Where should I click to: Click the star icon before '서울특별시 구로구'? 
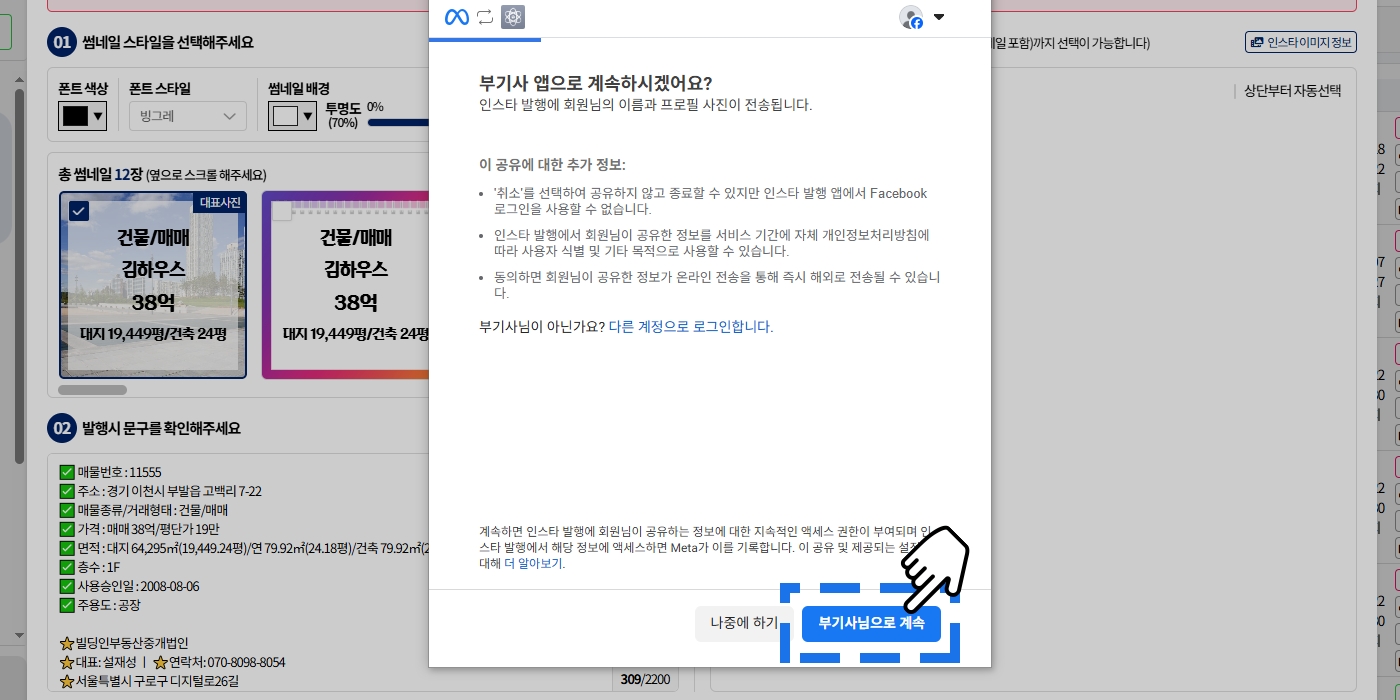67,681
